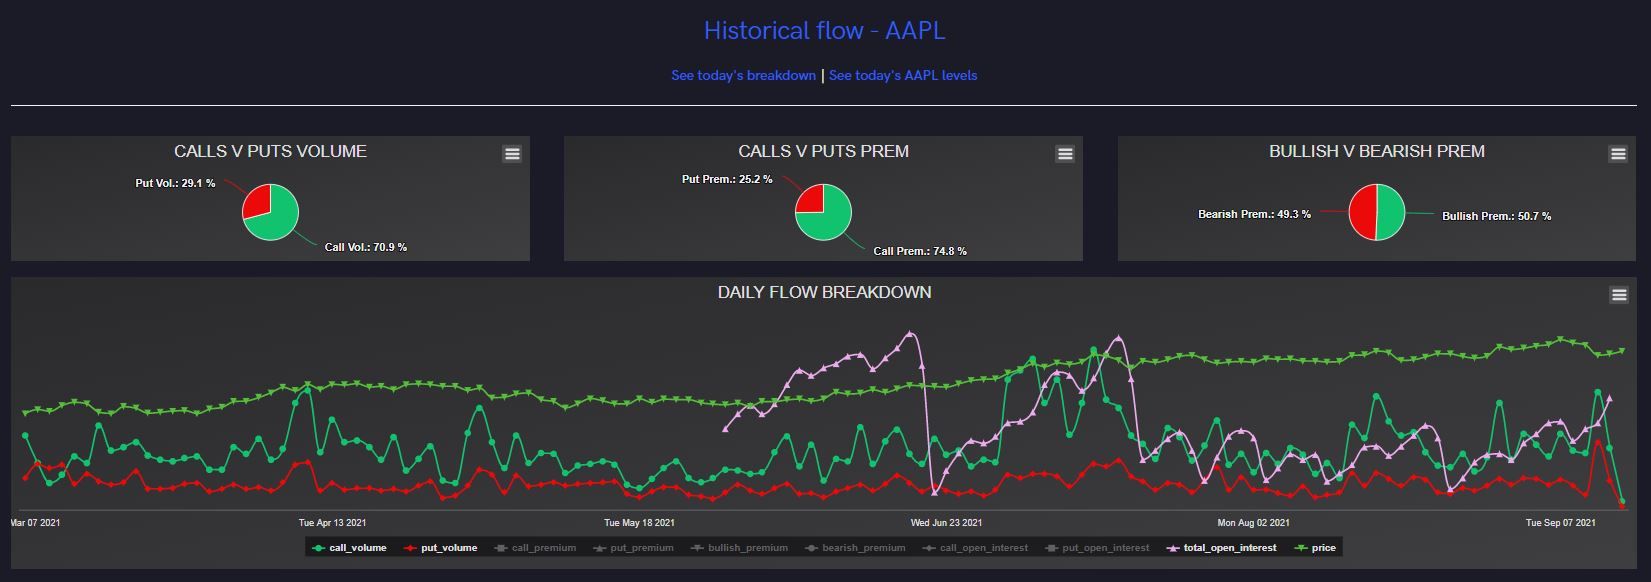Click See today's breakdown link

click(743, 75)
